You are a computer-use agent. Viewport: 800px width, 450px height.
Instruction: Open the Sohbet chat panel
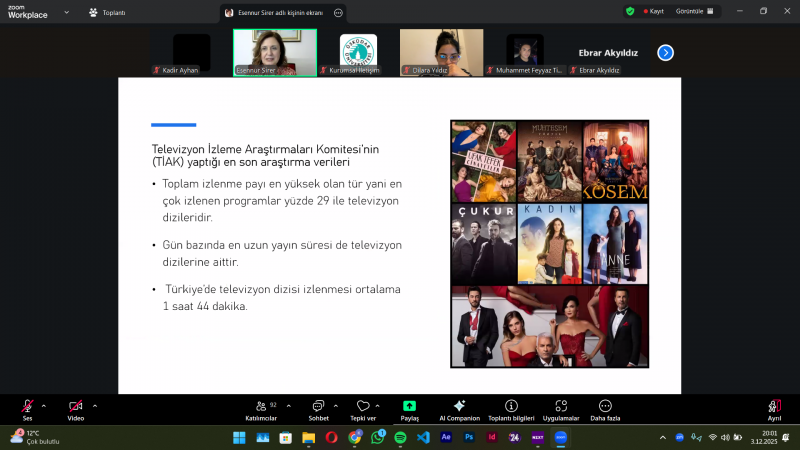click(x=318, y=408)
